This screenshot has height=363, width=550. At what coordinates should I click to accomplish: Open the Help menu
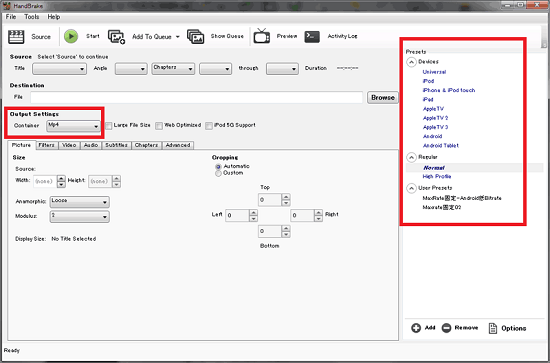pyautogui.click(x=54, y=17)
